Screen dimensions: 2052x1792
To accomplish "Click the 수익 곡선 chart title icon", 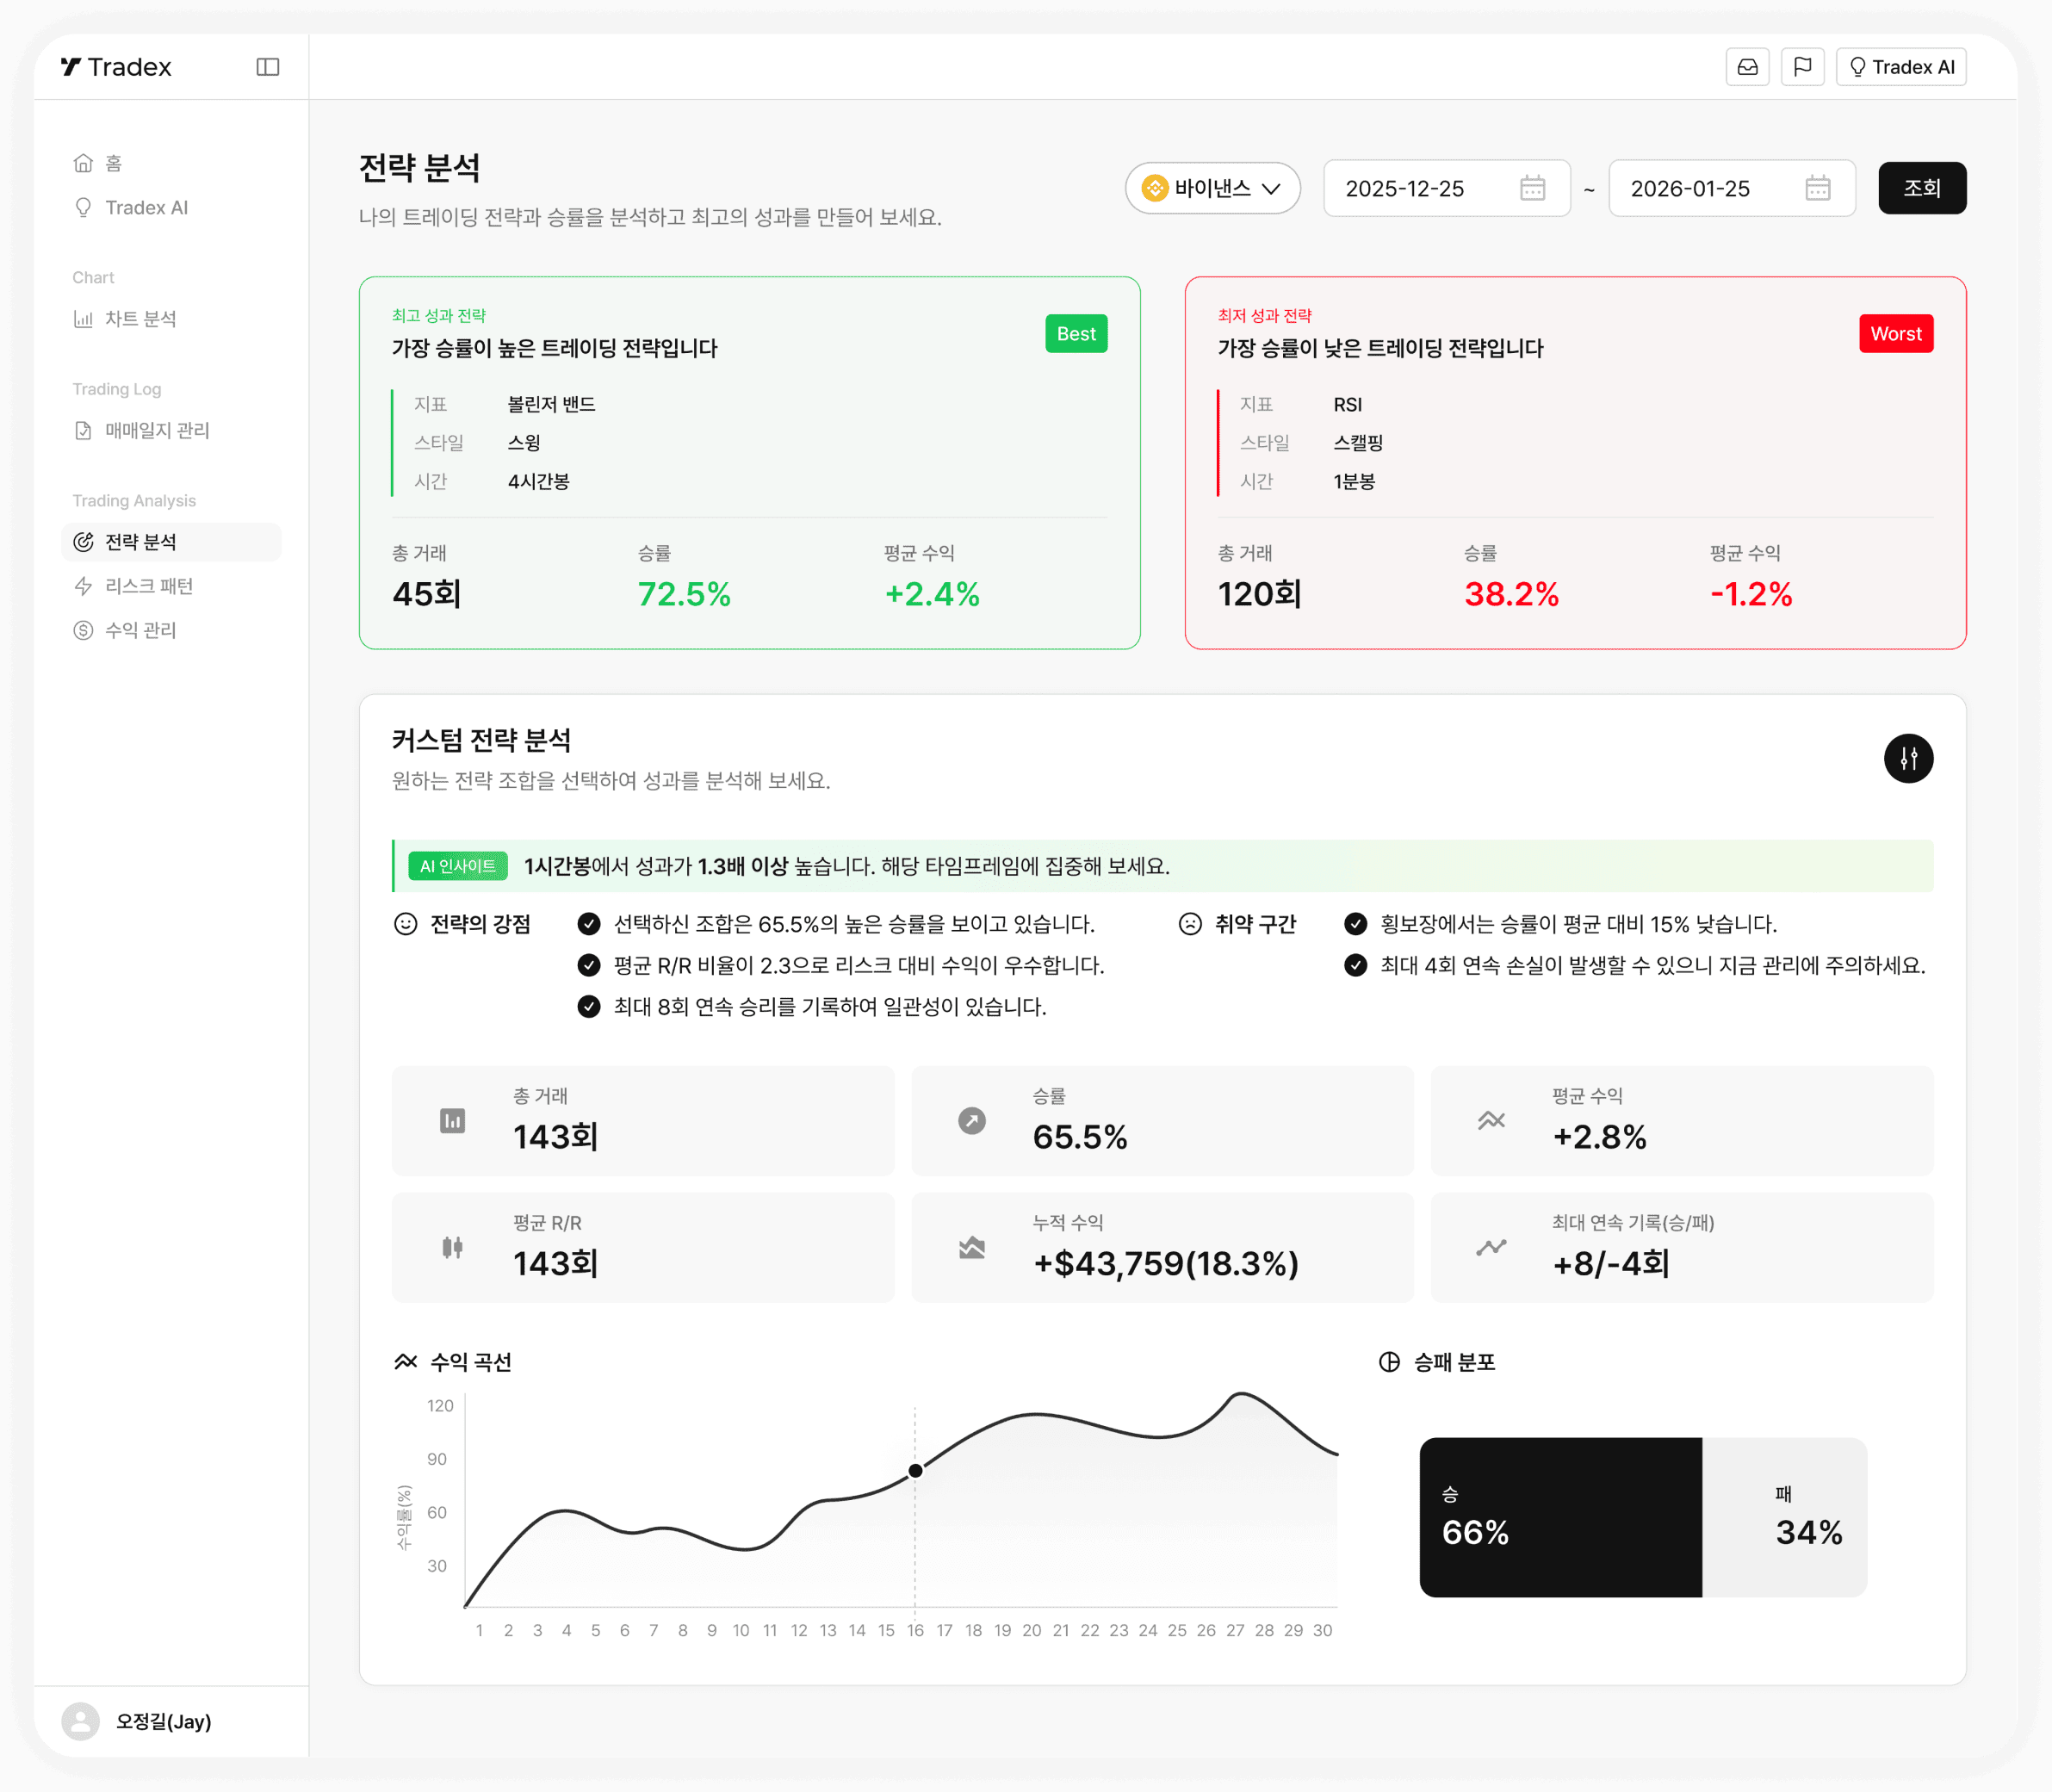I will (405, 1362).
